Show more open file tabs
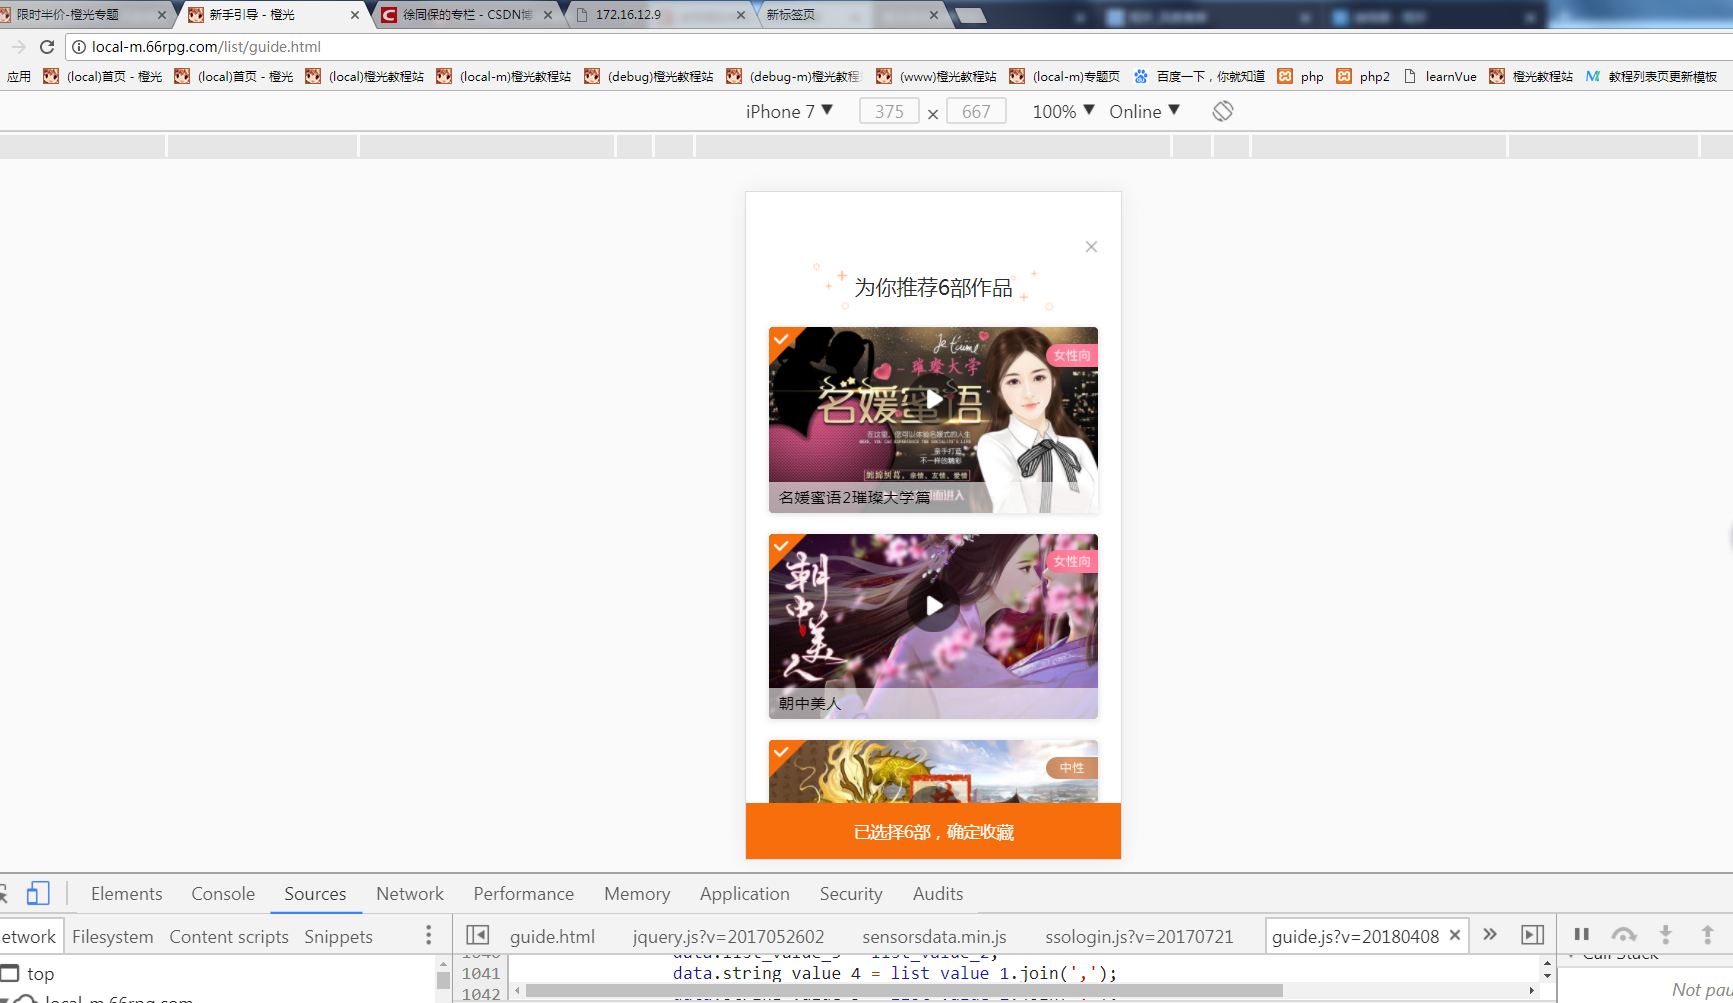This screenshot has height=1003, width=1733. (x=1490, y=934)
